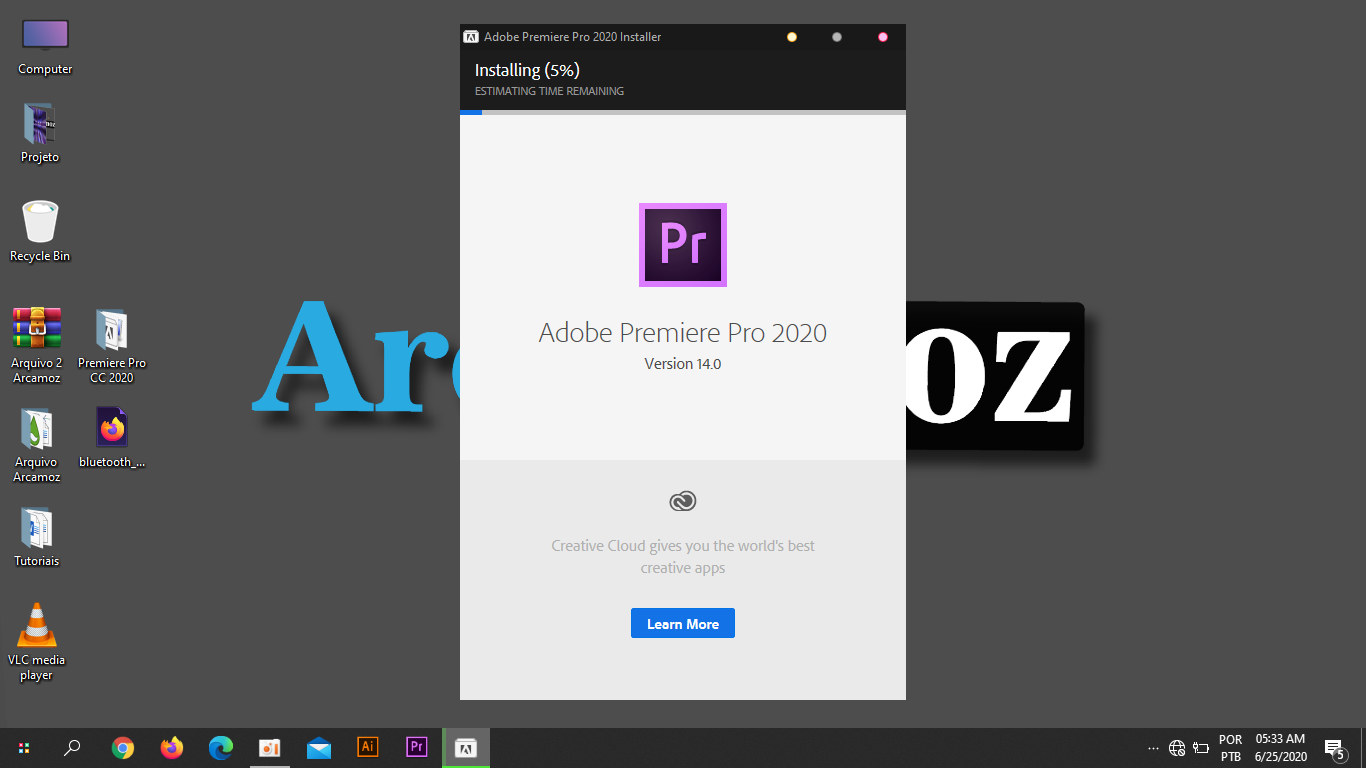Open the Windows Start menu

coord(24,748)
